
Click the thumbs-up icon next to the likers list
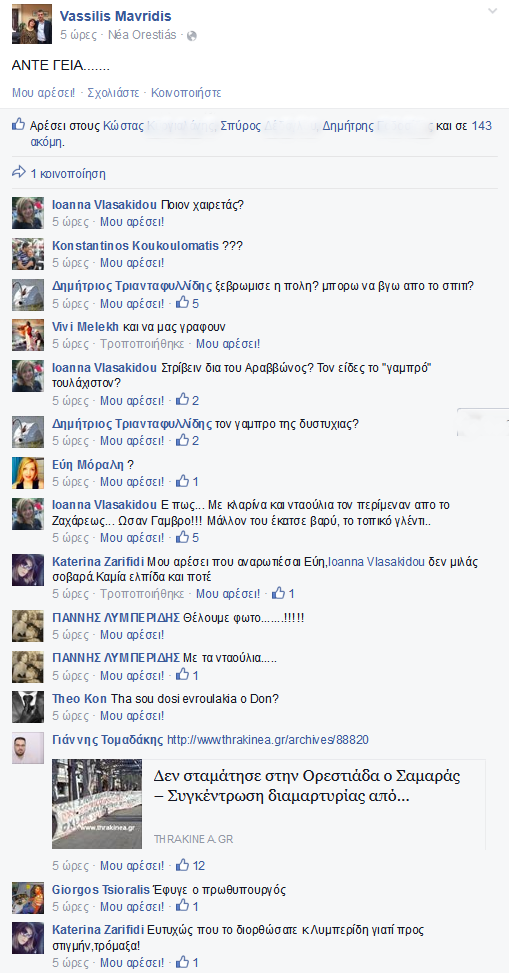pos(19,125)
